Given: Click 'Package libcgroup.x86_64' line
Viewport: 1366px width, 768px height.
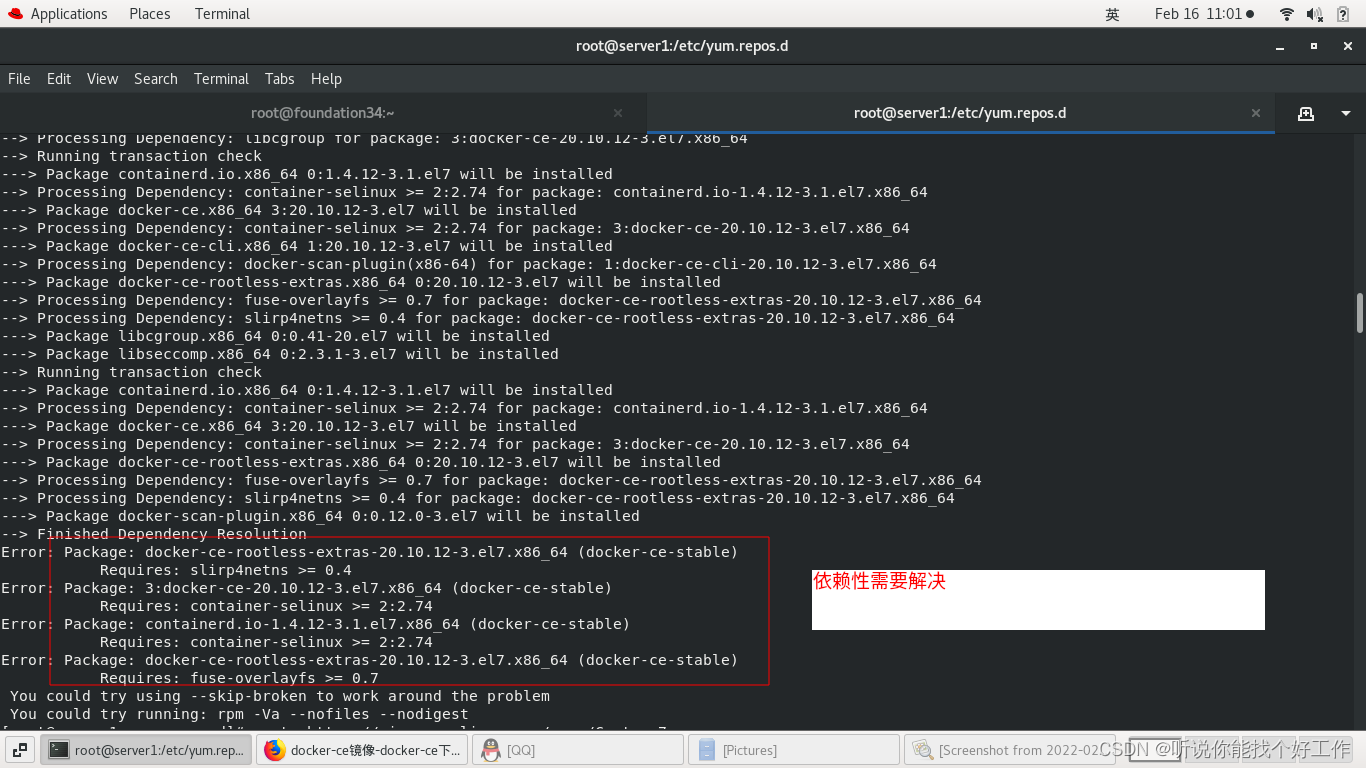Looking at the screenshot, I should 275,336.
